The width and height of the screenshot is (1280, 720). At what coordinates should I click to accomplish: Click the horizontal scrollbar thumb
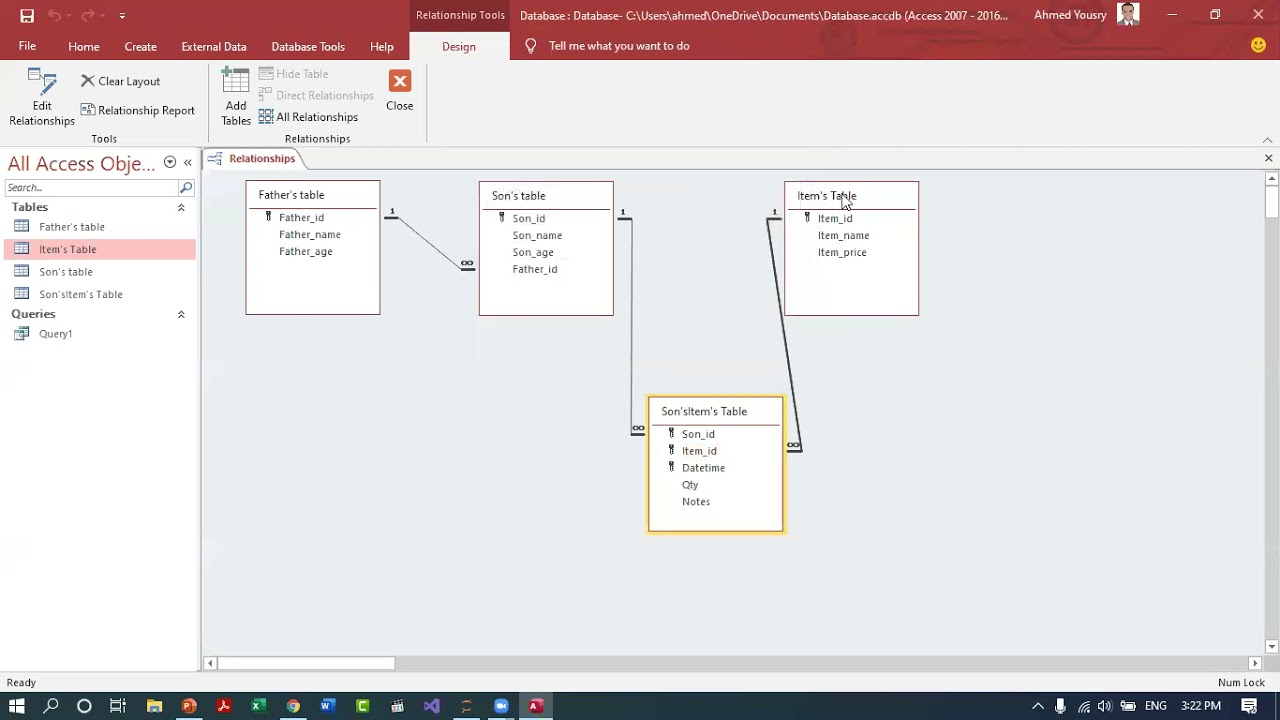(x=306, y=663)
